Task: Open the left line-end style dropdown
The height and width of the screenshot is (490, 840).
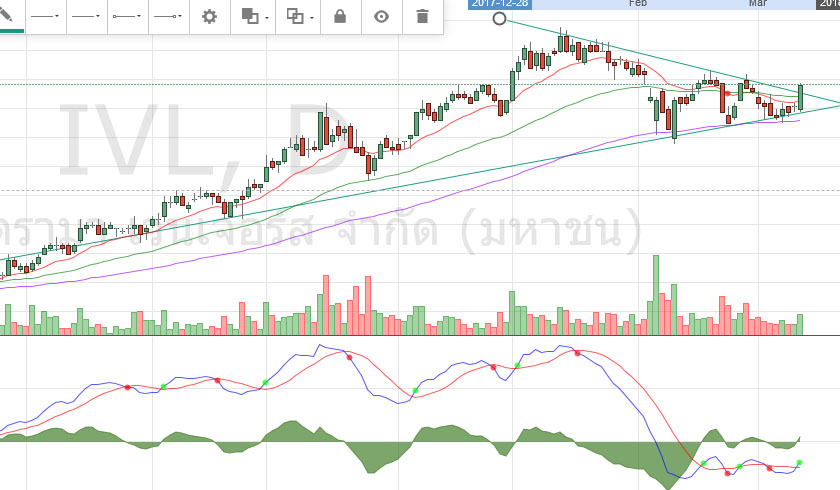Action: (128, 17)
